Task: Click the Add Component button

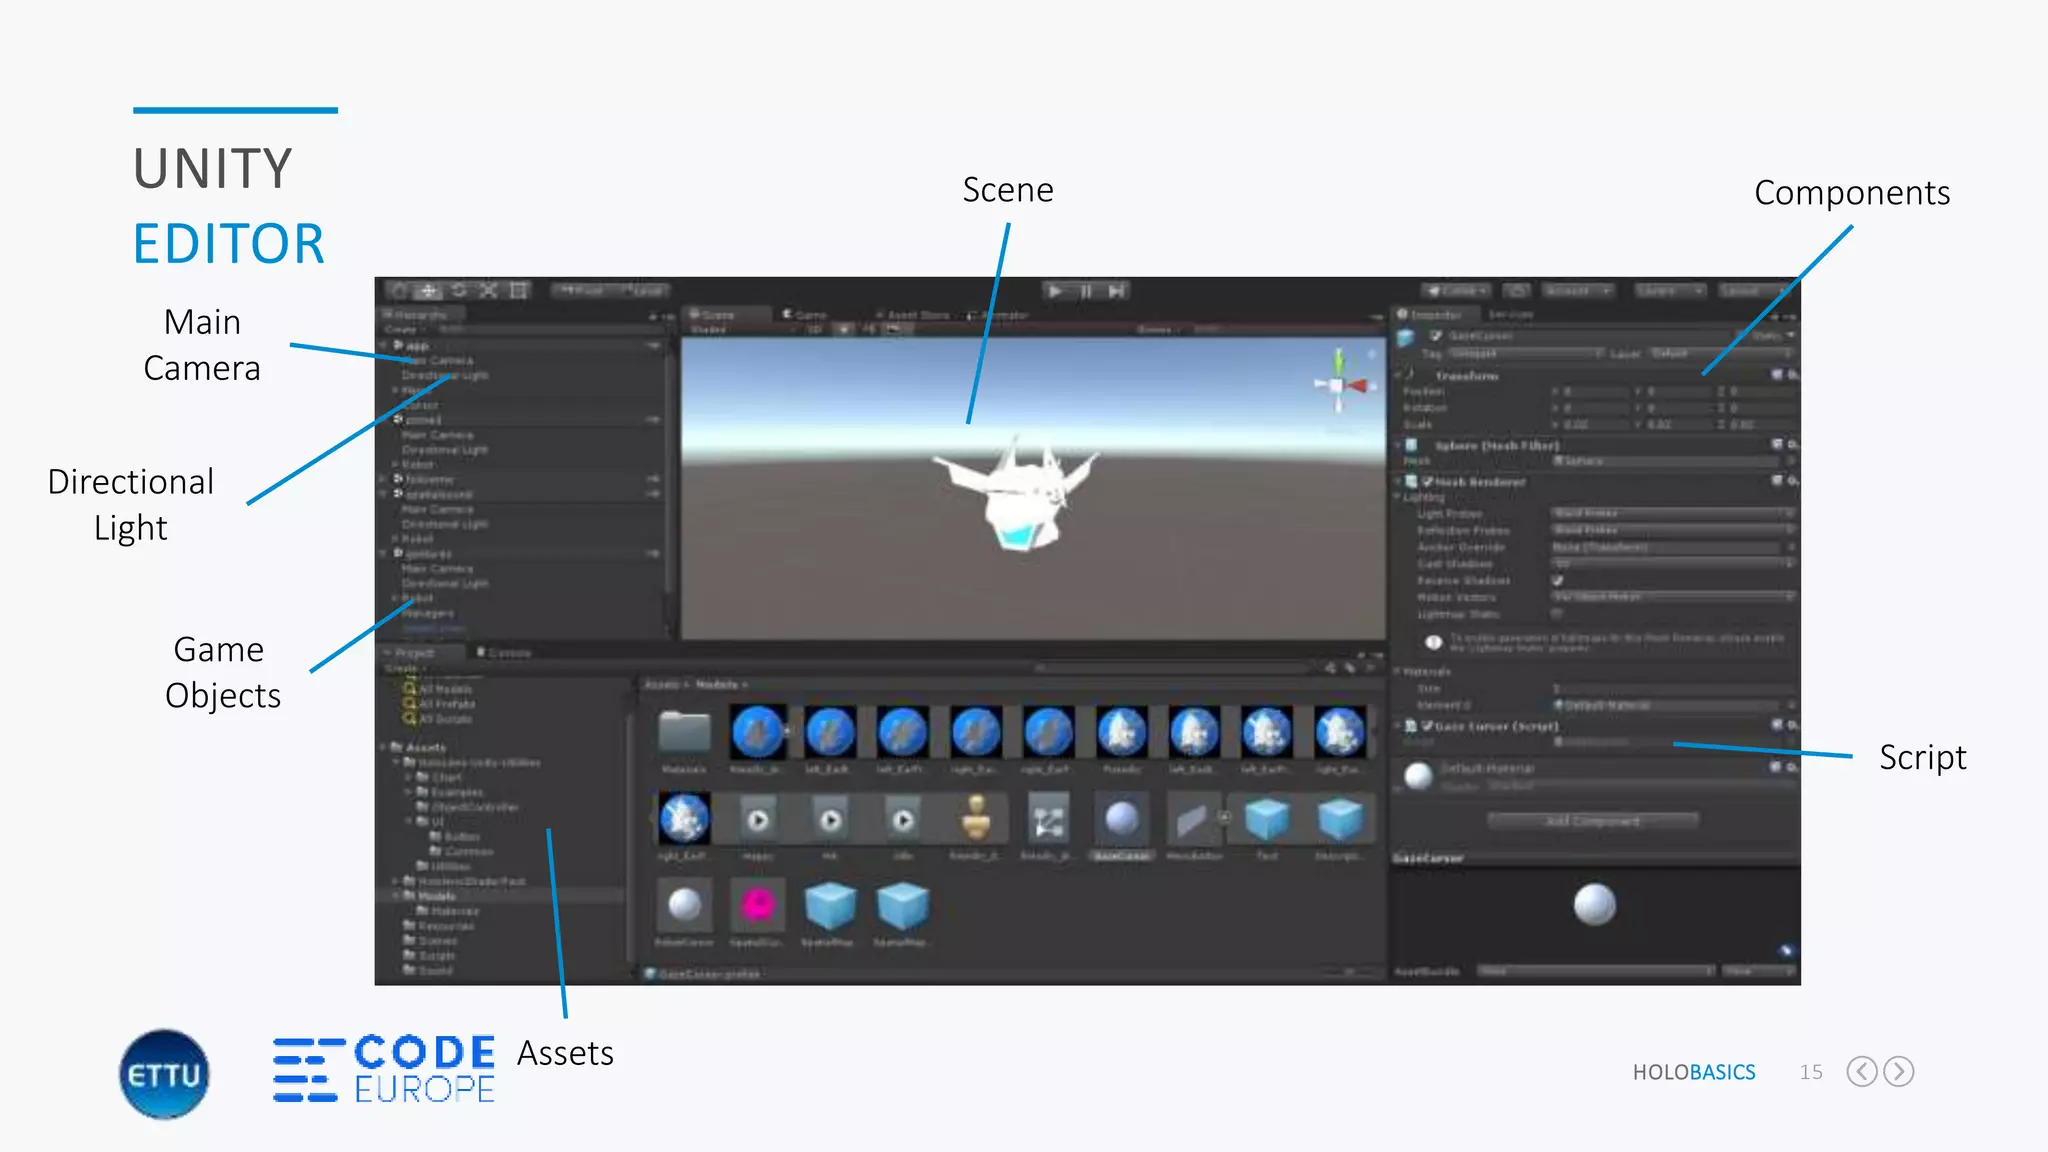Action: [x=1593, y=821]
